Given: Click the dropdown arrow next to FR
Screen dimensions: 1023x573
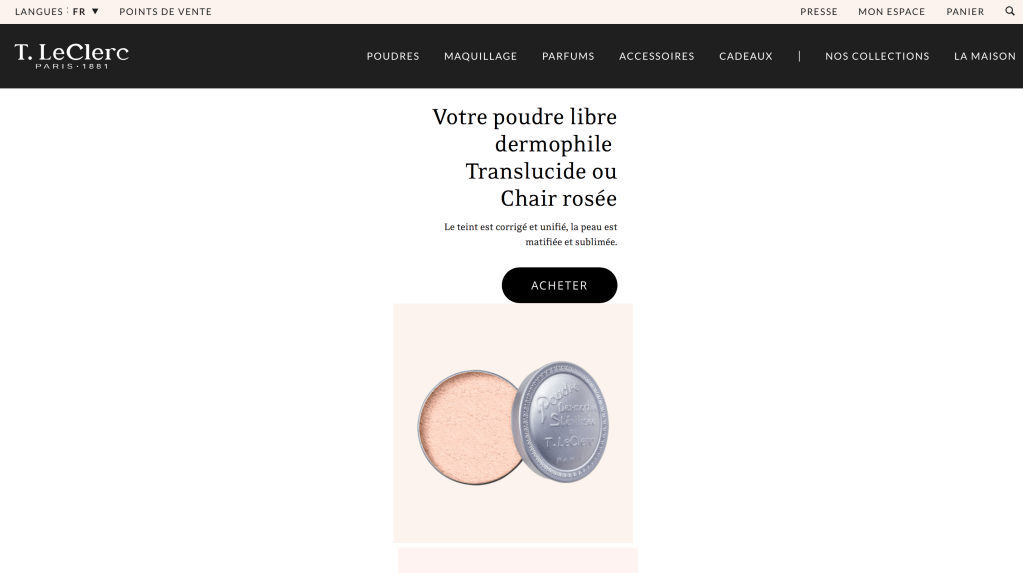Looking at the screenshot, I should click(95, 11).
